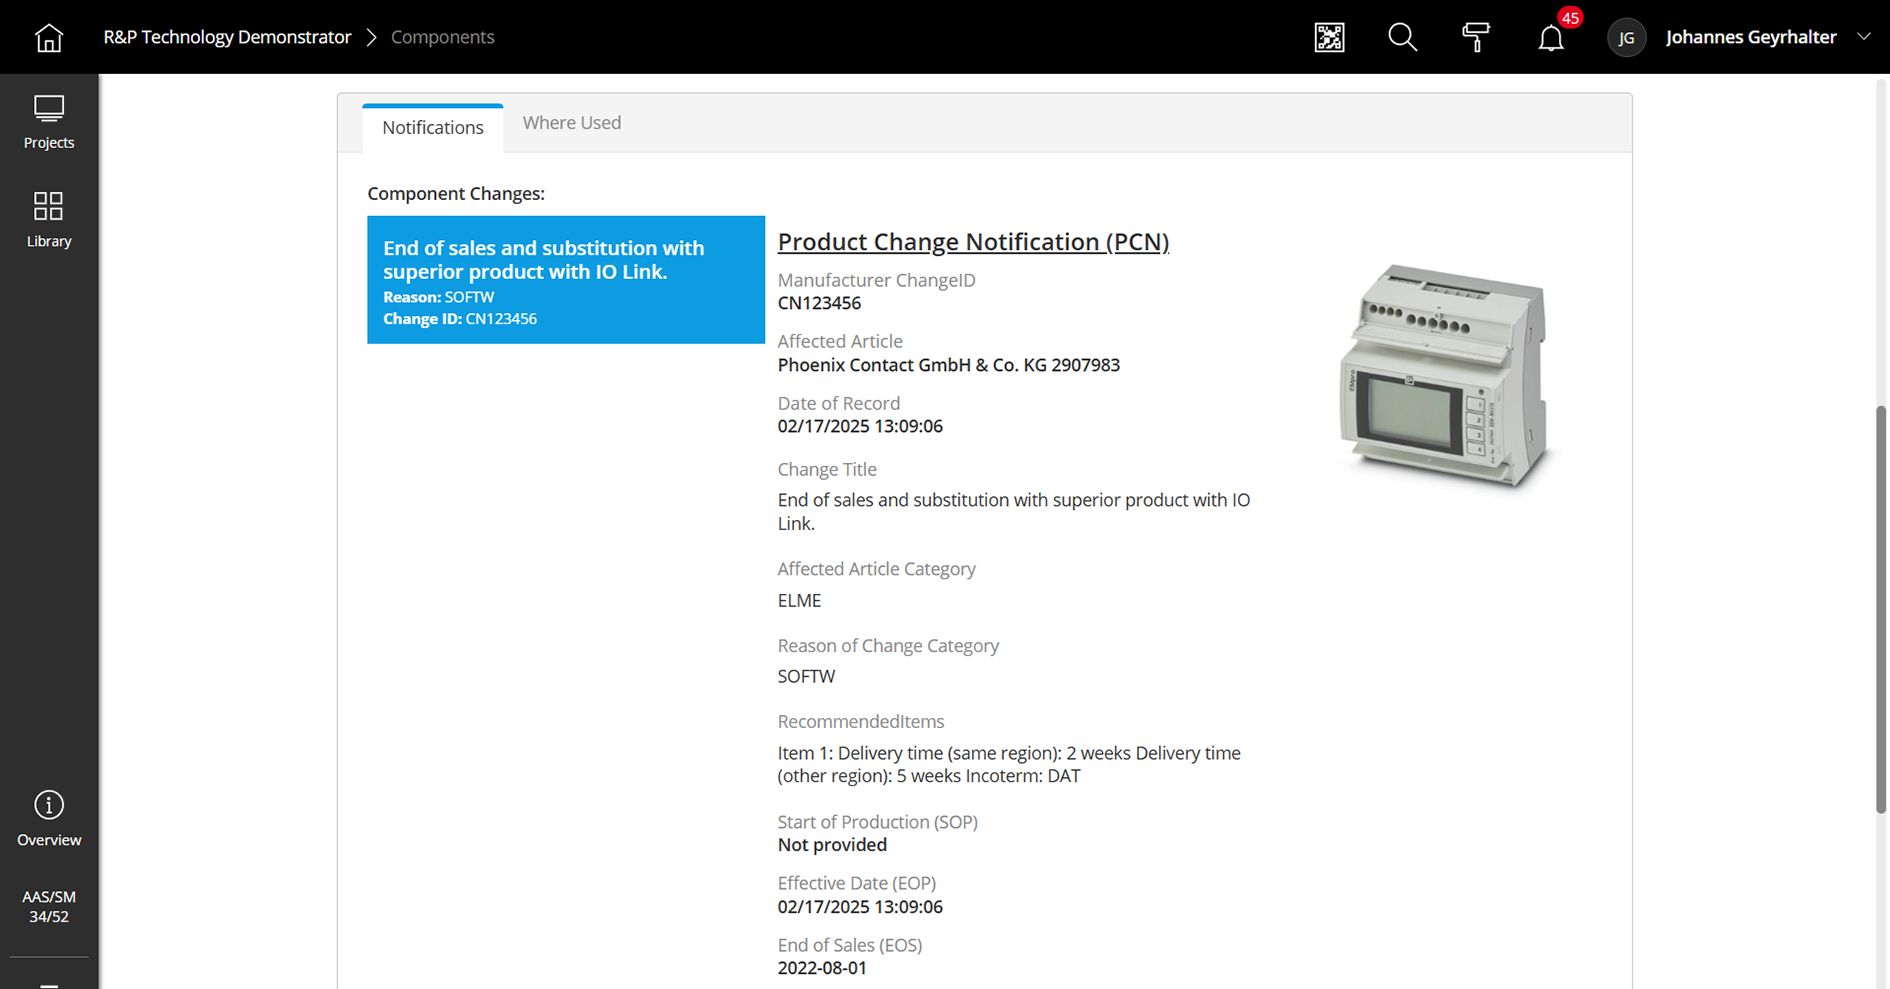1890x989 pixels.
Task: Click the Components breadcrumb
Action: pyautogui.click(x=442, y=37)
